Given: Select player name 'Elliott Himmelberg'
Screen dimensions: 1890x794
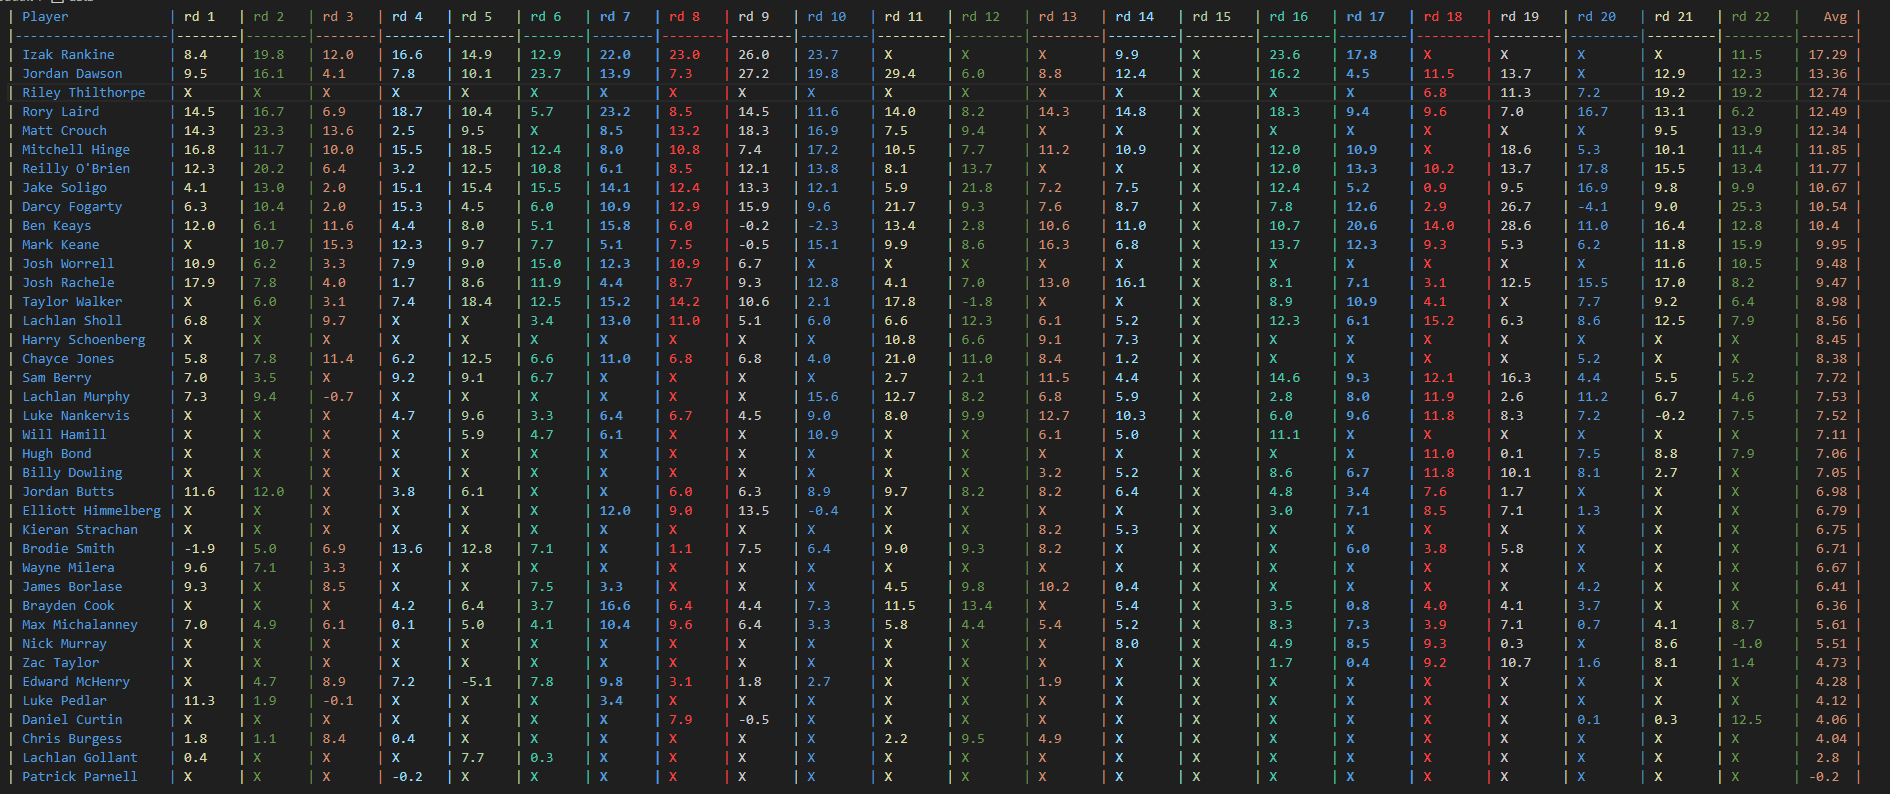Looking at the screenshot, I should click(91, 511).
